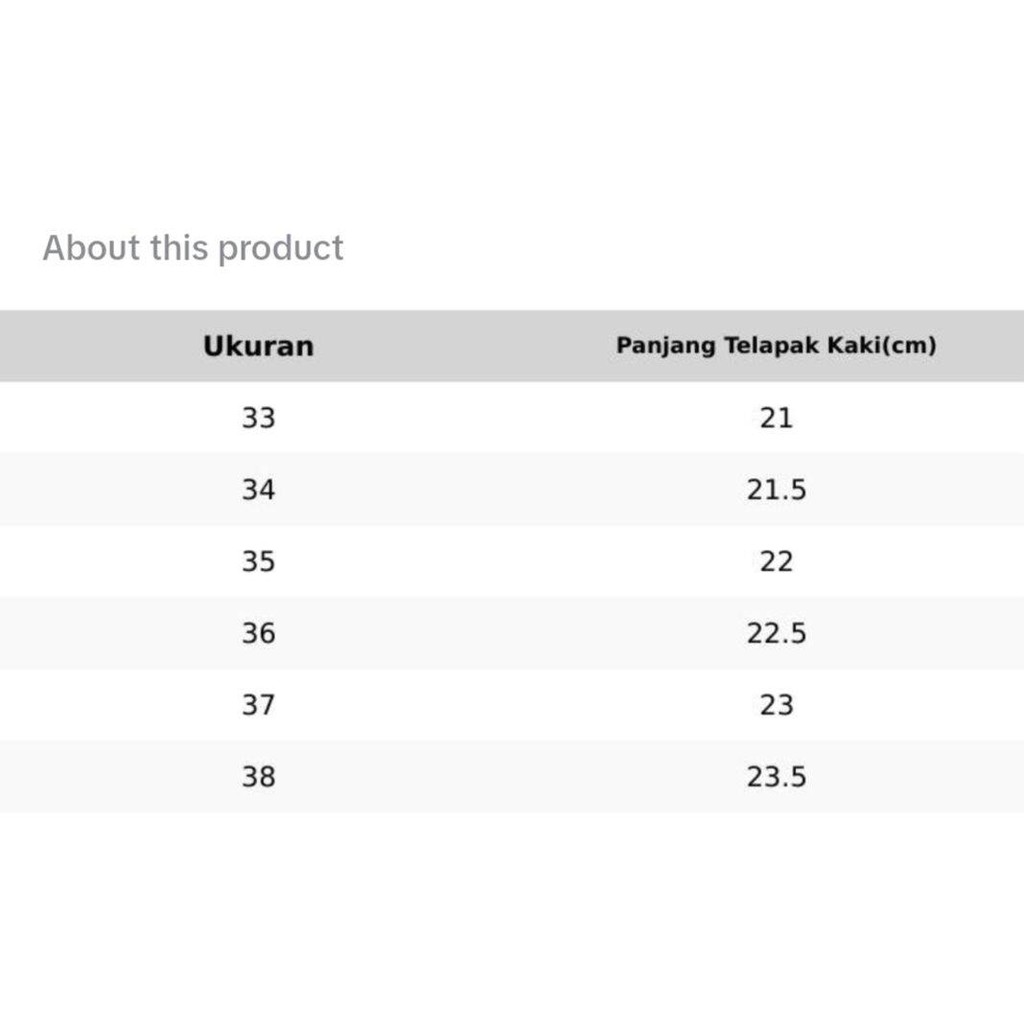Click the word About in heading
This screenshot has height=1024, width=1024.
coord(92,248)
